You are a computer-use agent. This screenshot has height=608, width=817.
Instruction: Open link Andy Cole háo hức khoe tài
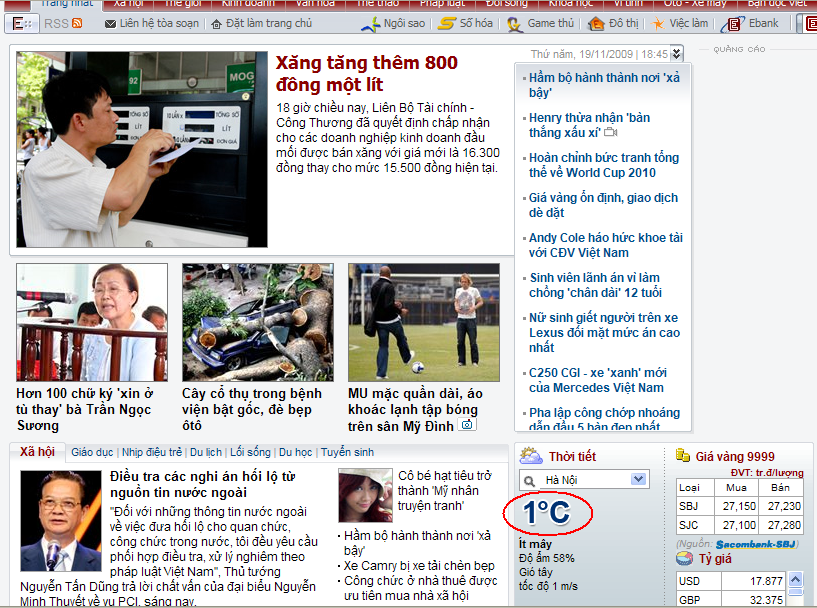(x=605, y=245)
